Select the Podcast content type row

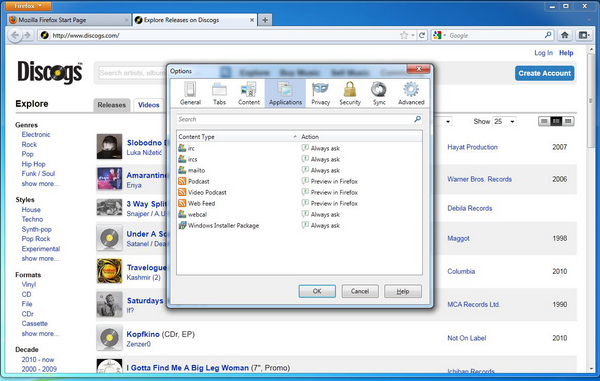coord(299,181)
